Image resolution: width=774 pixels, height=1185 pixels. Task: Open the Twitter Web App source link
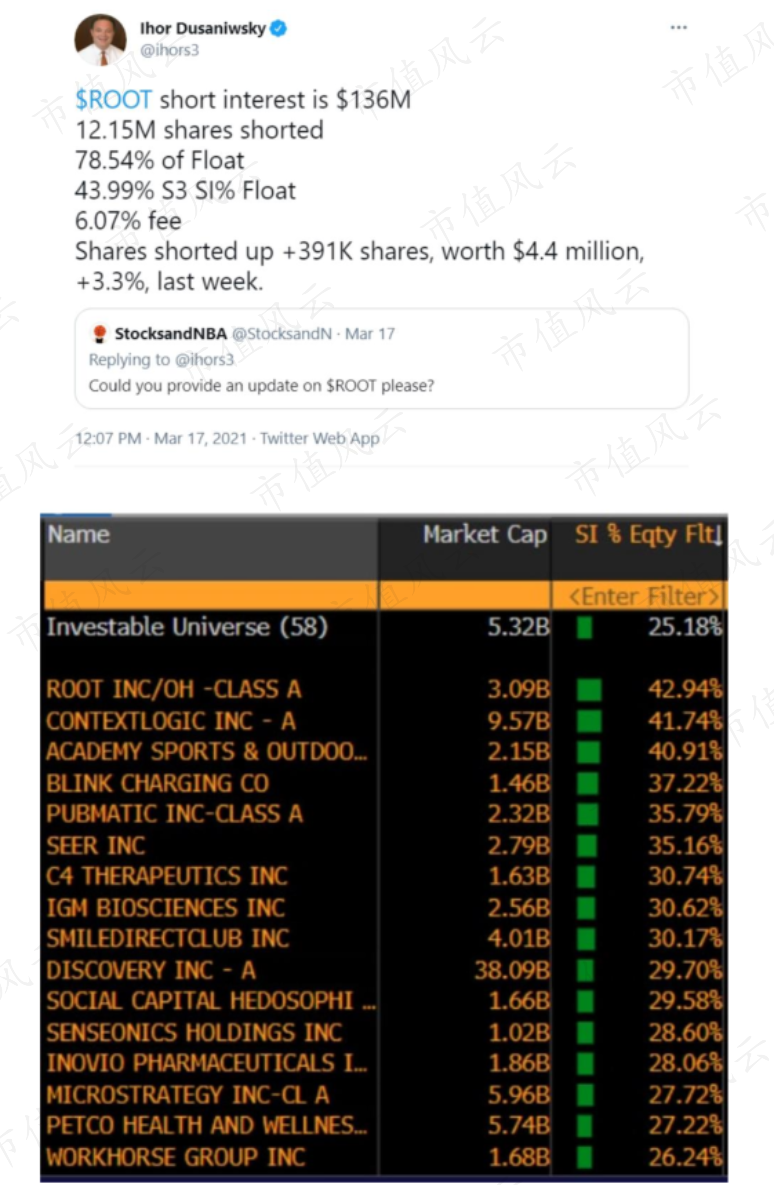(x=320, y=438)
